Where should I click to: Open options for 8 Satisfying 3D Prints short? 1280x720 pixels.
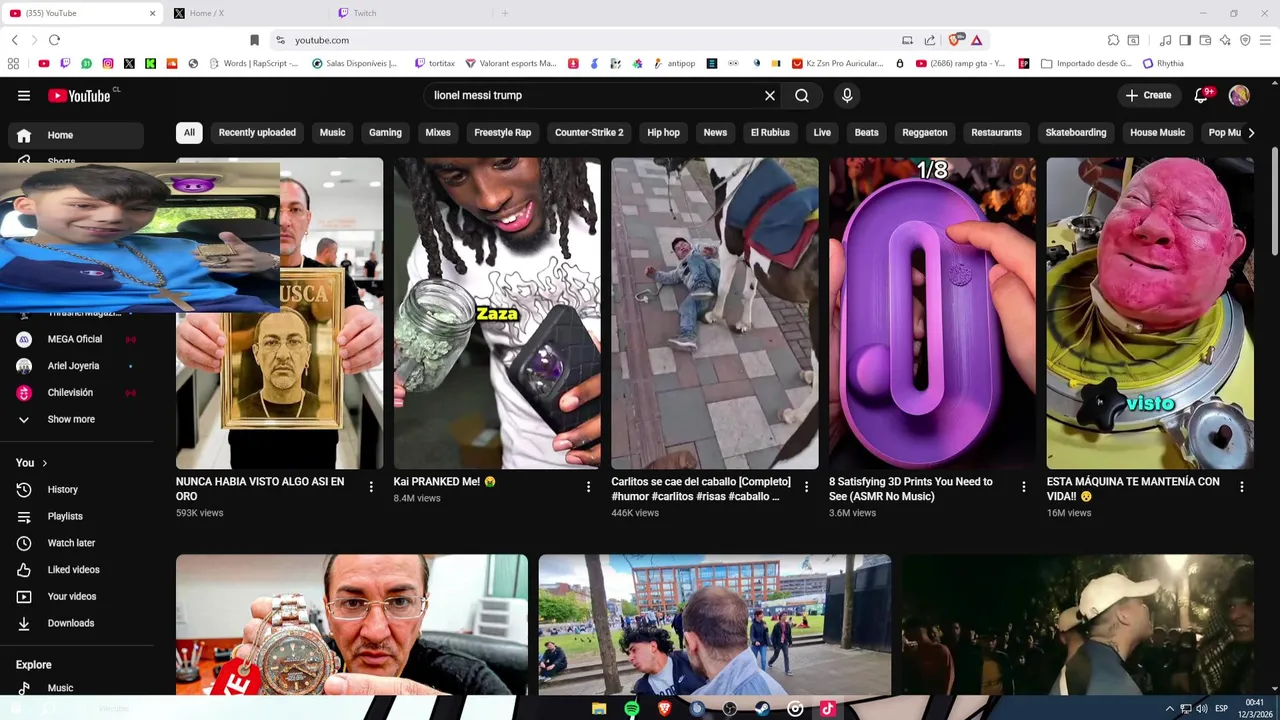pos(1023,487)
